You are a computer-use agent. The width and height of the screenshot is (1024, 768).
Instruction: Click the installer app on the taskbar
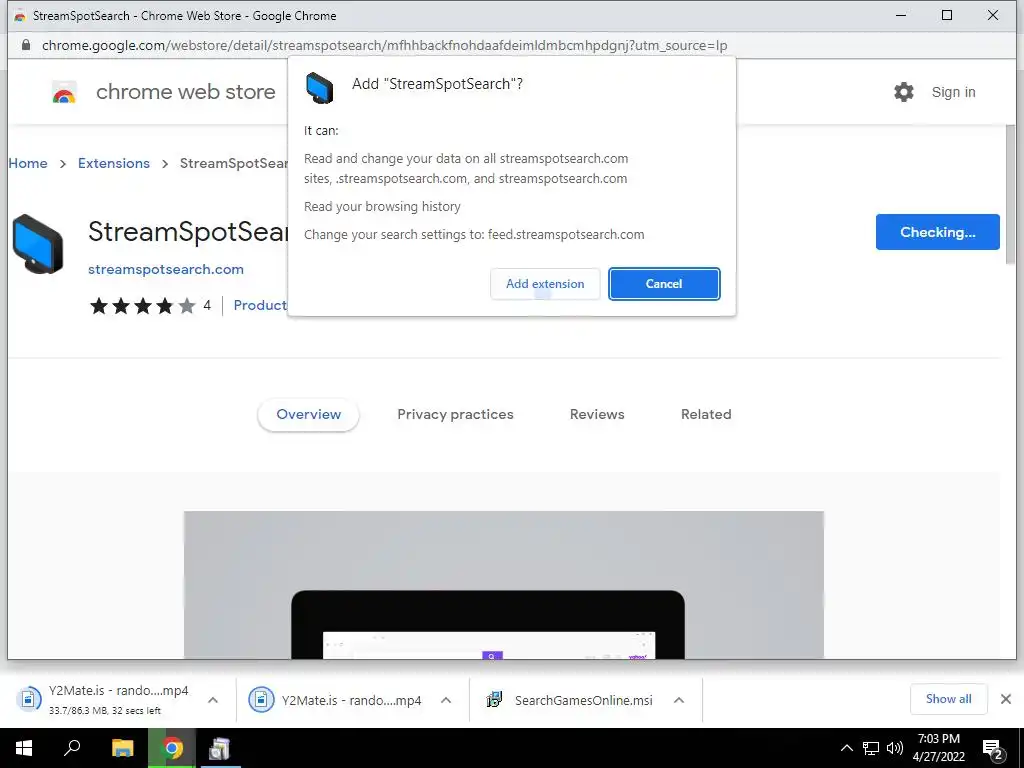coord(219,748)
